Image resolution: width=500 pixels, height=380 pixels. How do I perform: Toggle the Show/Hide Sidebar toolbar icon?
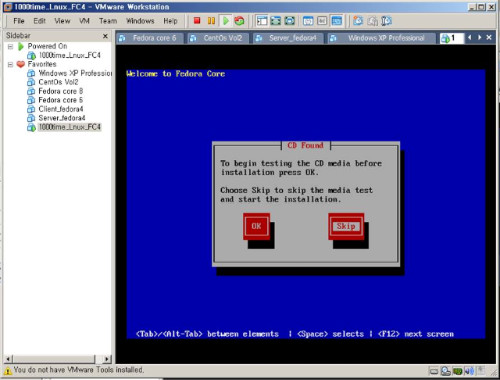[262, 21]
